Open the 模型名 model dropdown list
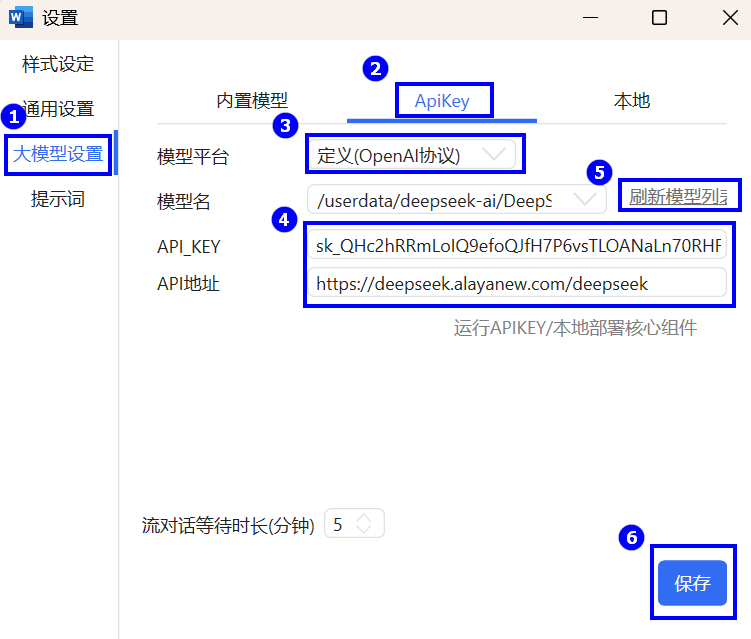The image size is (751, 639). pyautogui.click(x=456, y=201)
